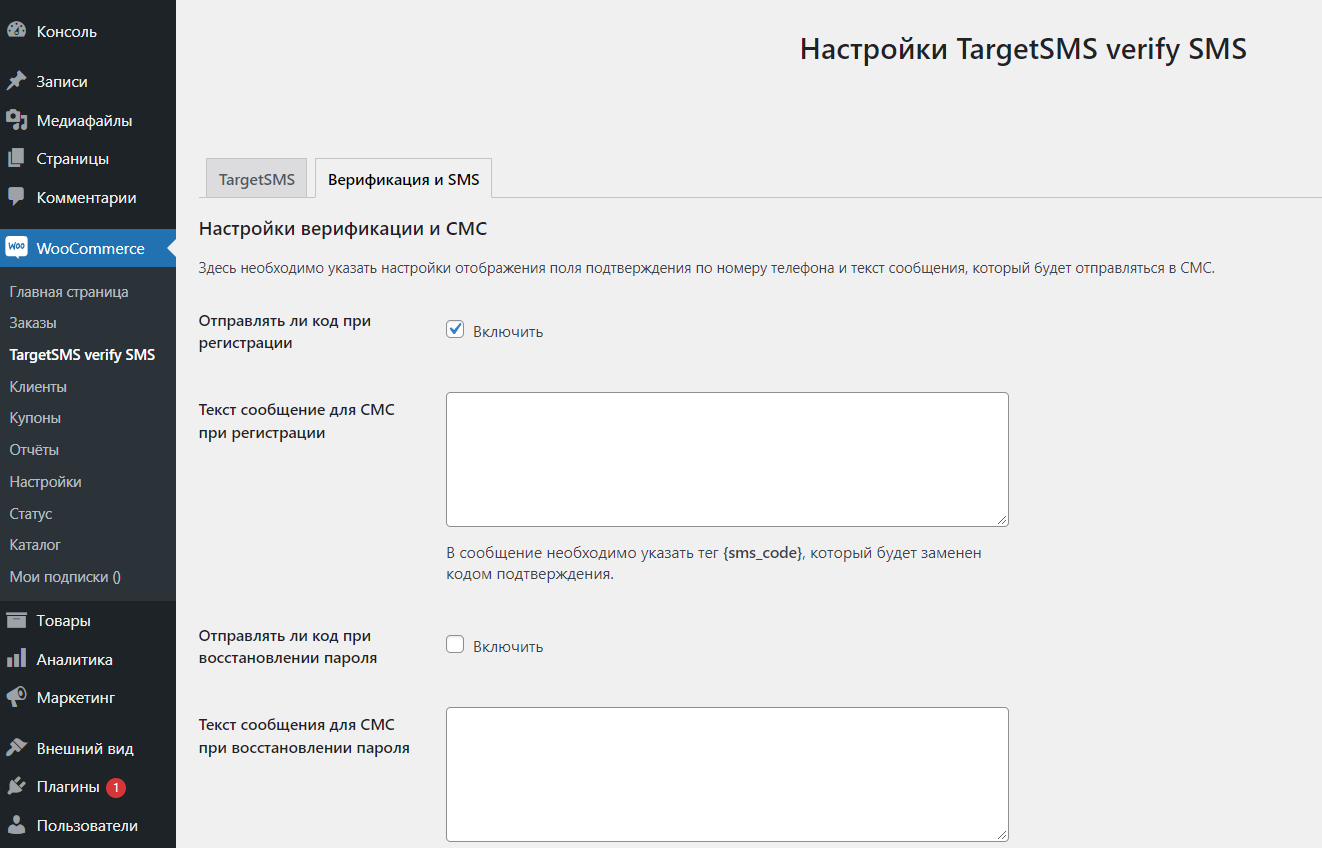Open Мои подписки () submenu link
This screenshot has width=1322, height=848.
pos(65,577)
